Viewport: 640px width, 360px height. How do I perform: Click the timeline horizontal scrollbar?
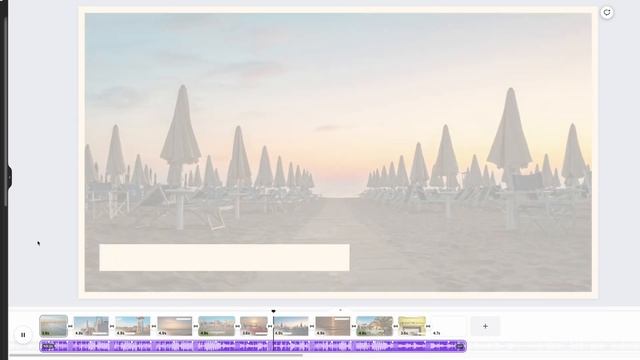156,355
